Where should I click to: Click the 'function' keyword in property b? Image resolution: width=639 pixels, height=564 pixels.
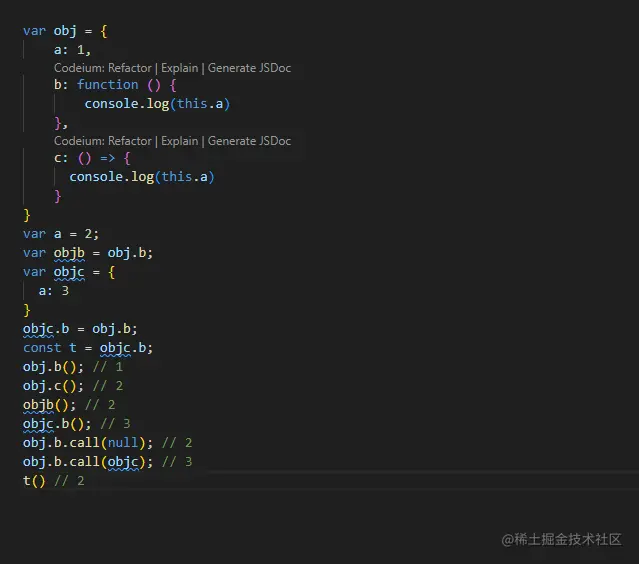pyautogui.click(x=108, y=85)
